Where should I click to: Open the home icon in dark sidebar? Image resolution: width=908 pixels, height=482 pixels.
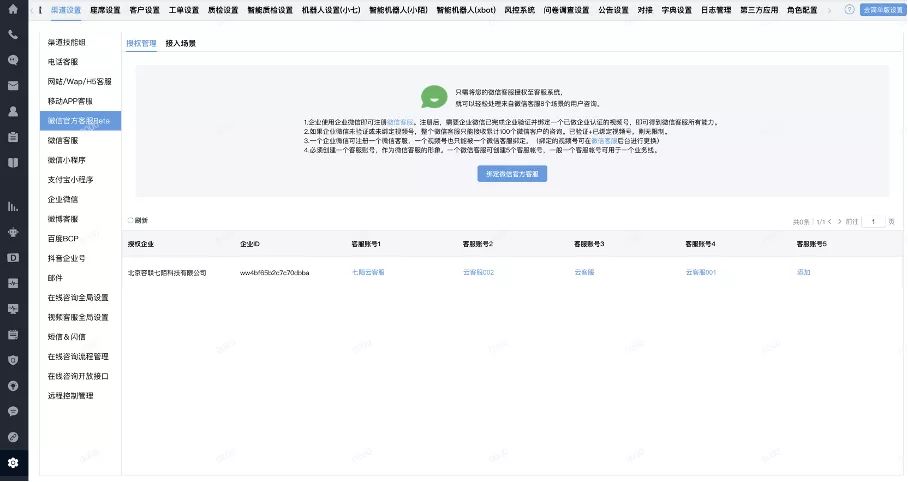13,9
